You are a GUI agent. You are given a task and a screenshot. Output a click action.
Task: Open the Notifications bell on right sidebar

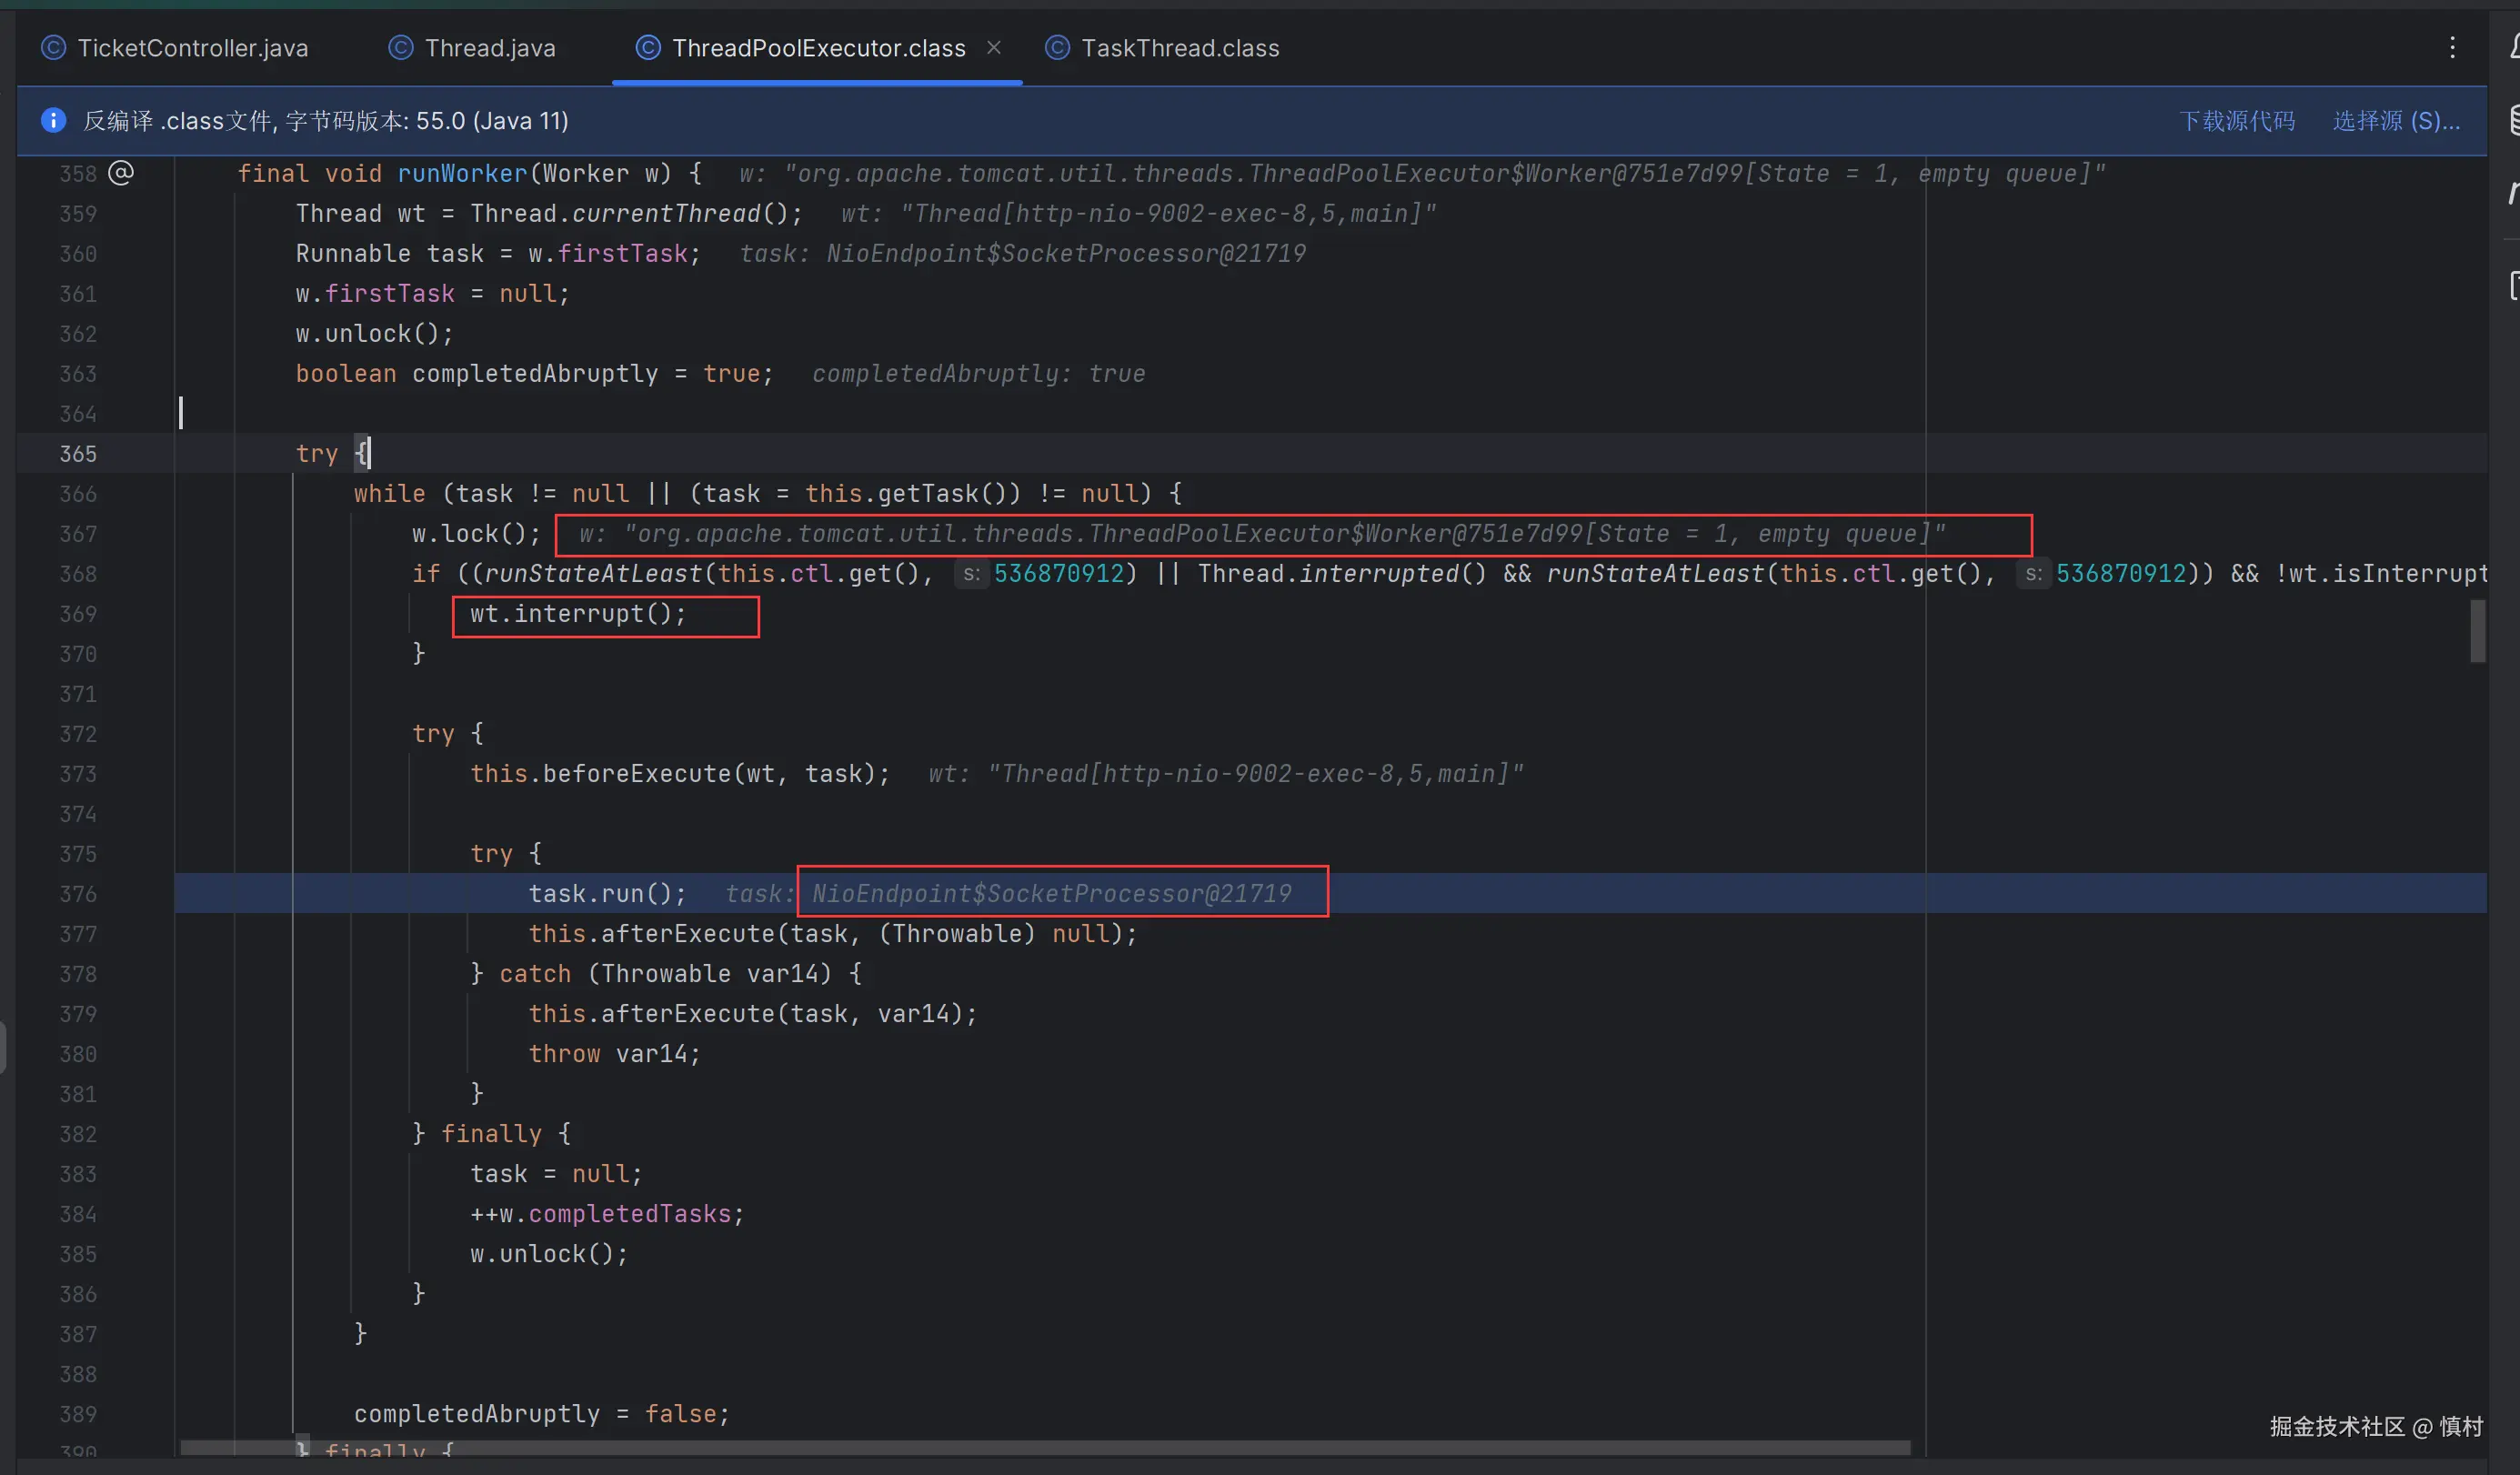(2512, 46)
